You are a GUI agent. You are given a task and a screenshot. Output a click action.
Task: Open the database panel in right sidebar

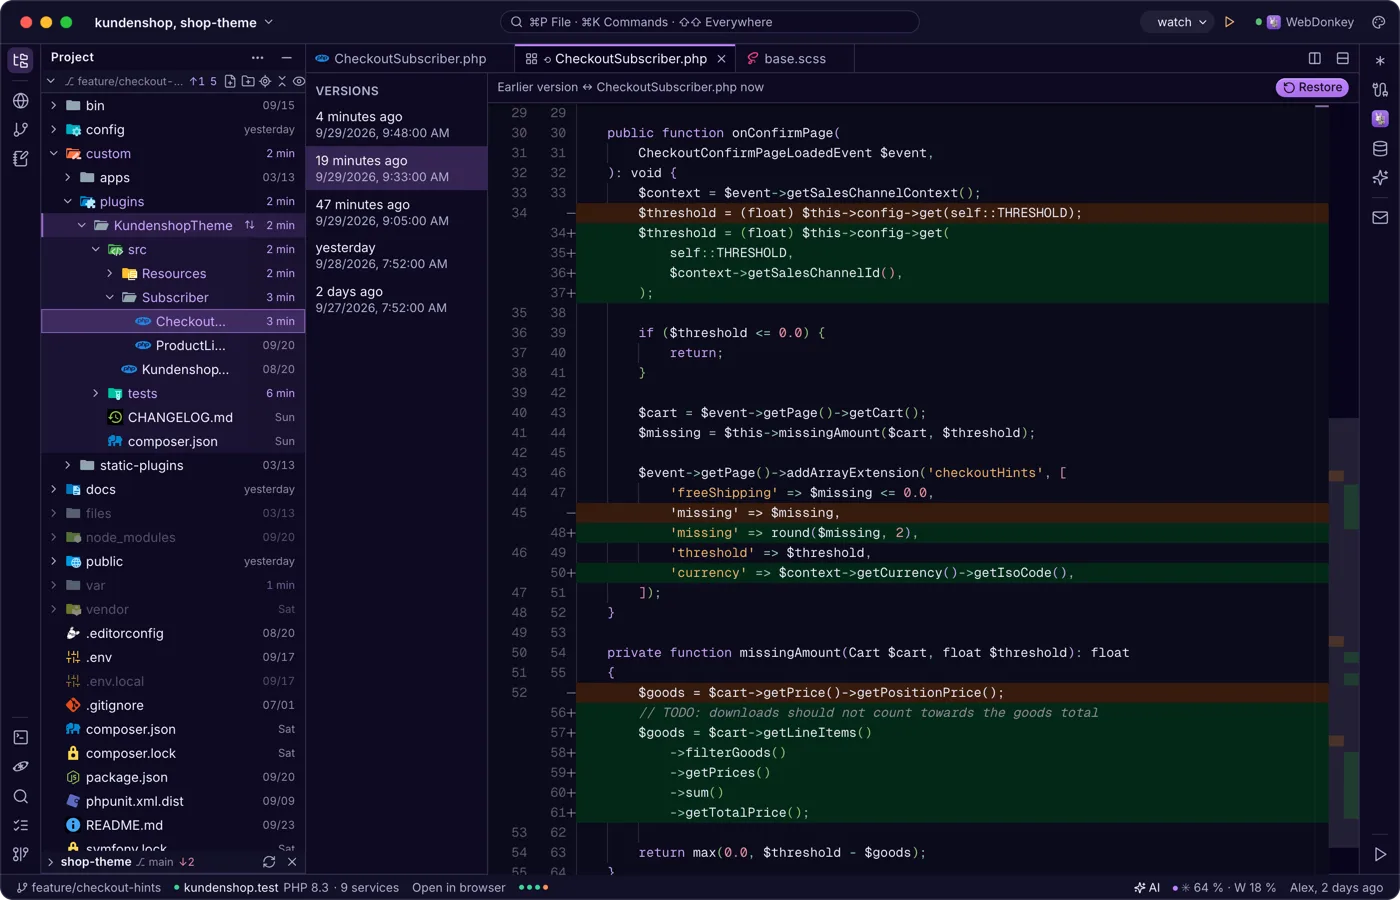click(x=1380, y=149)
